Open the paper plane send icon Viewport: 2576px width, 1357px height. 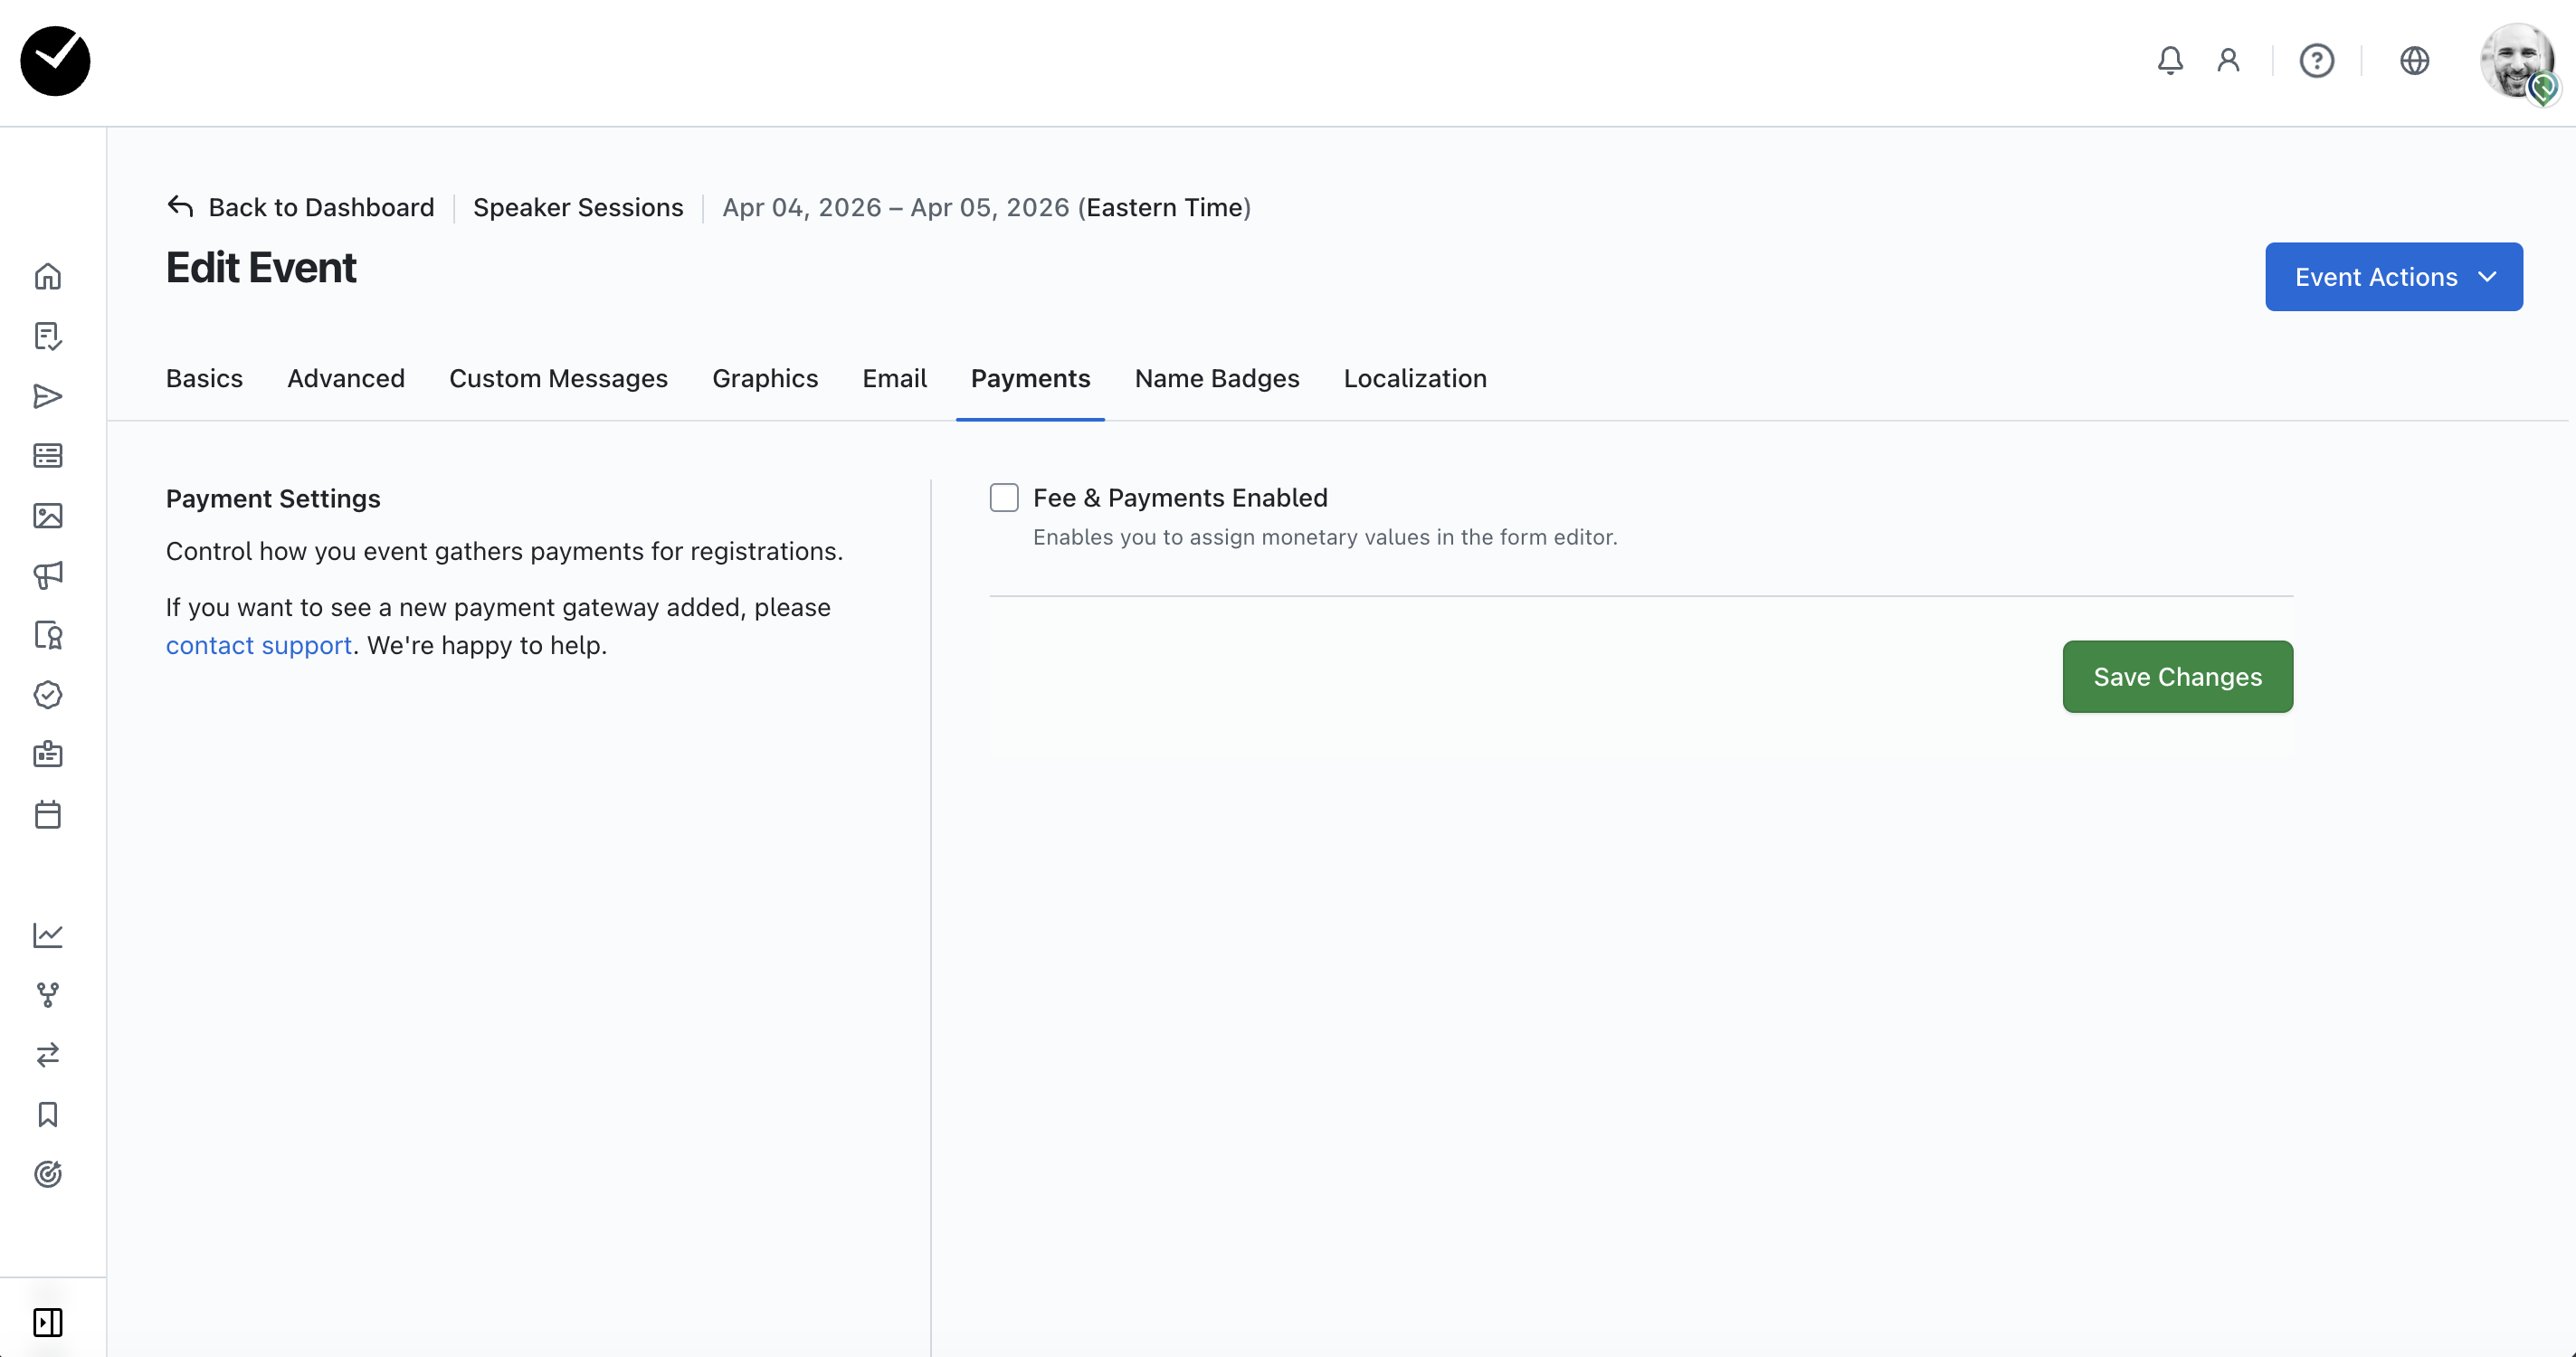click(48, 396)
